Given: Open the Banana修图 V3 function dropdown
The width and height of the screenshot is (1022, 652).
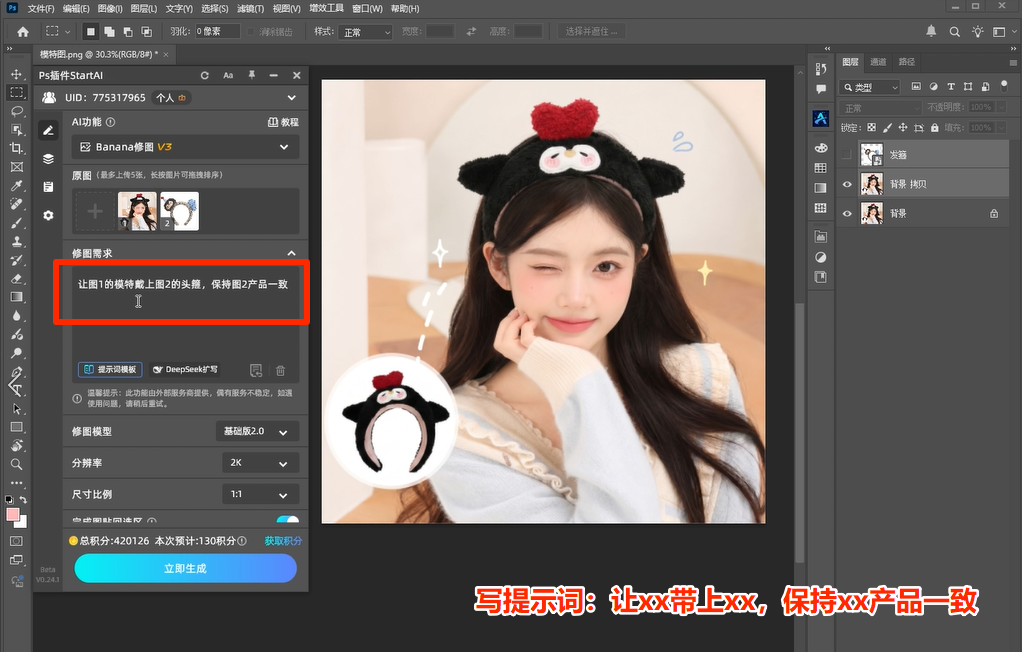Looking at the screenshot, I should point(185,147).
